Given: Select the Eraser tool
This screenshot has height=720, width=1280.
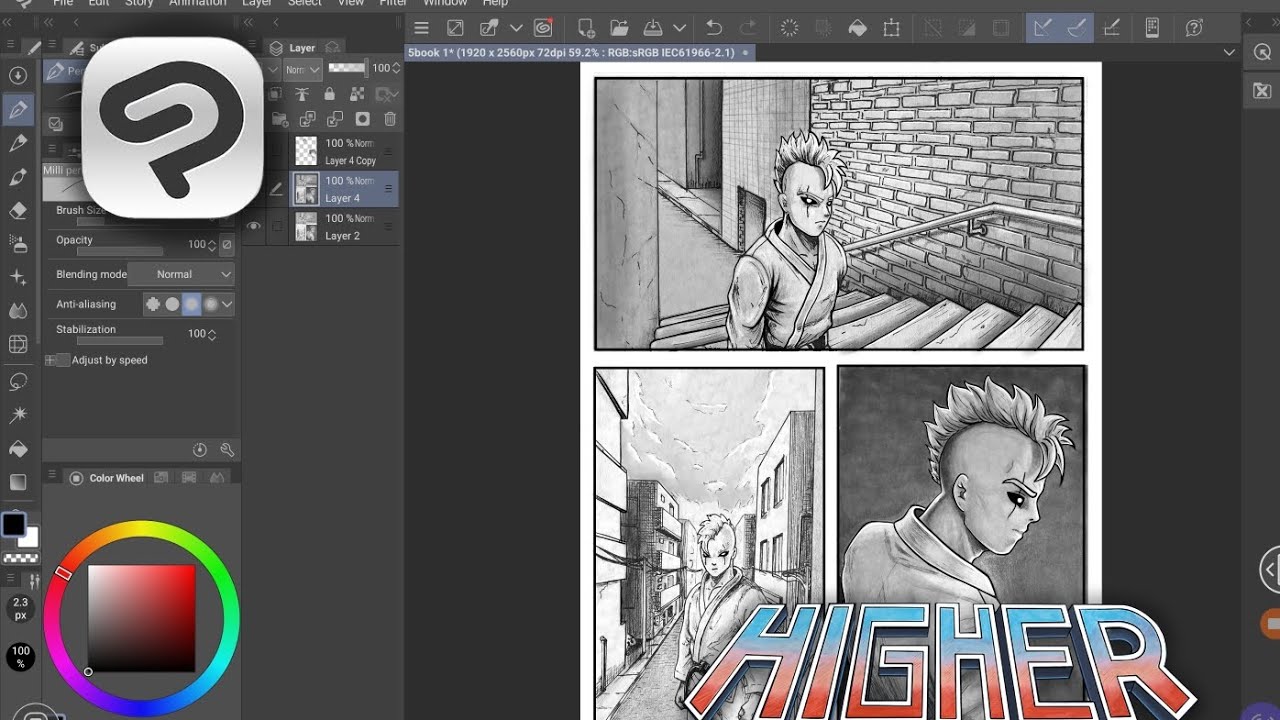Looking at the screenshot, I should click(18, 211).
